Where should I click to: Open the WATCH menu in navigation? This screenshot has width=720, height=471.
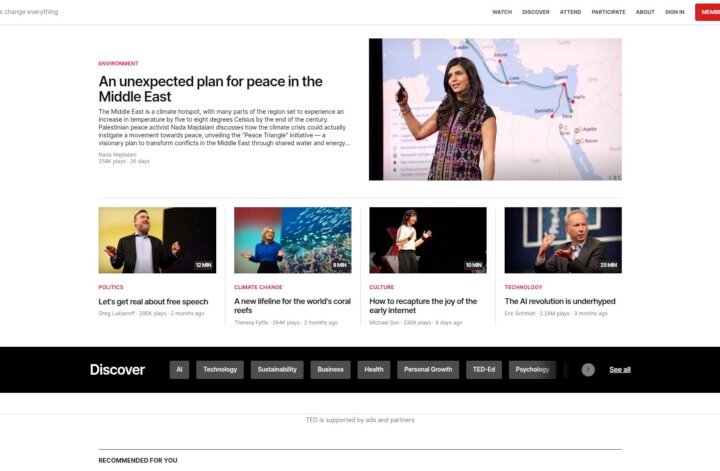502,12
